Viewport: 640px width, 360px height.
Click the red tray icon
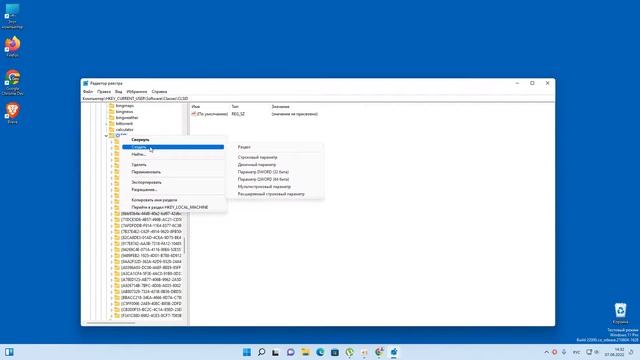pyautogui.click(x=554, y=352)
